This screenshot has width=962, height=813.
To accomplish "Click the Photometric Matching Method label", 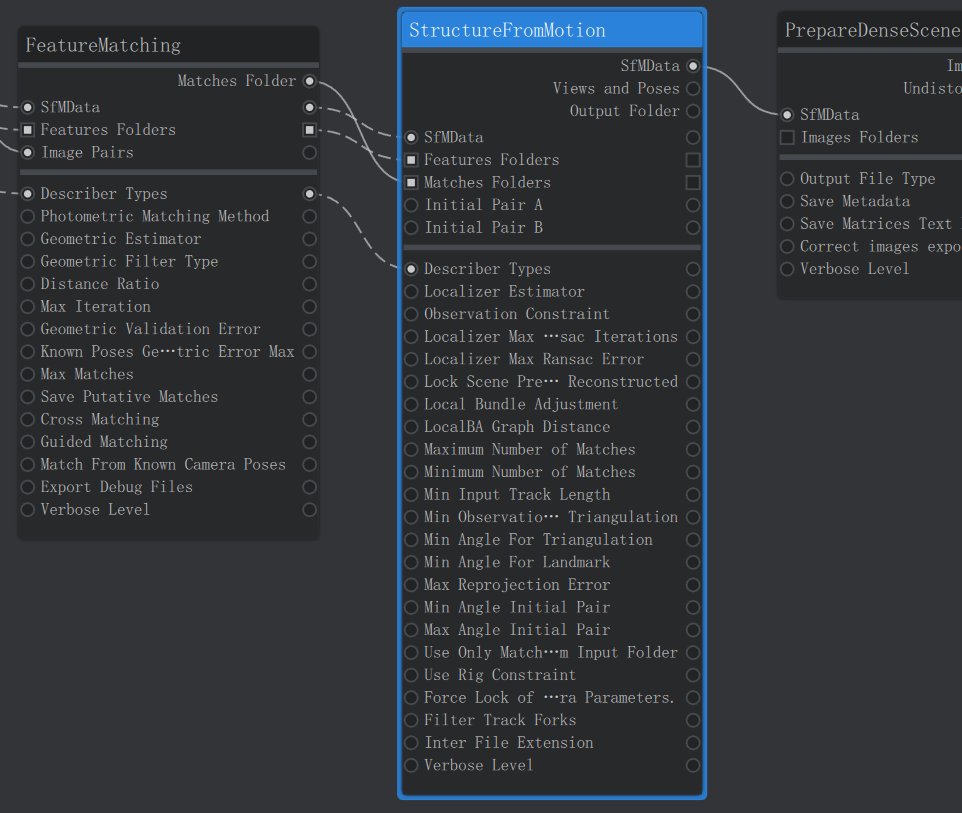I will pos(155,216).
